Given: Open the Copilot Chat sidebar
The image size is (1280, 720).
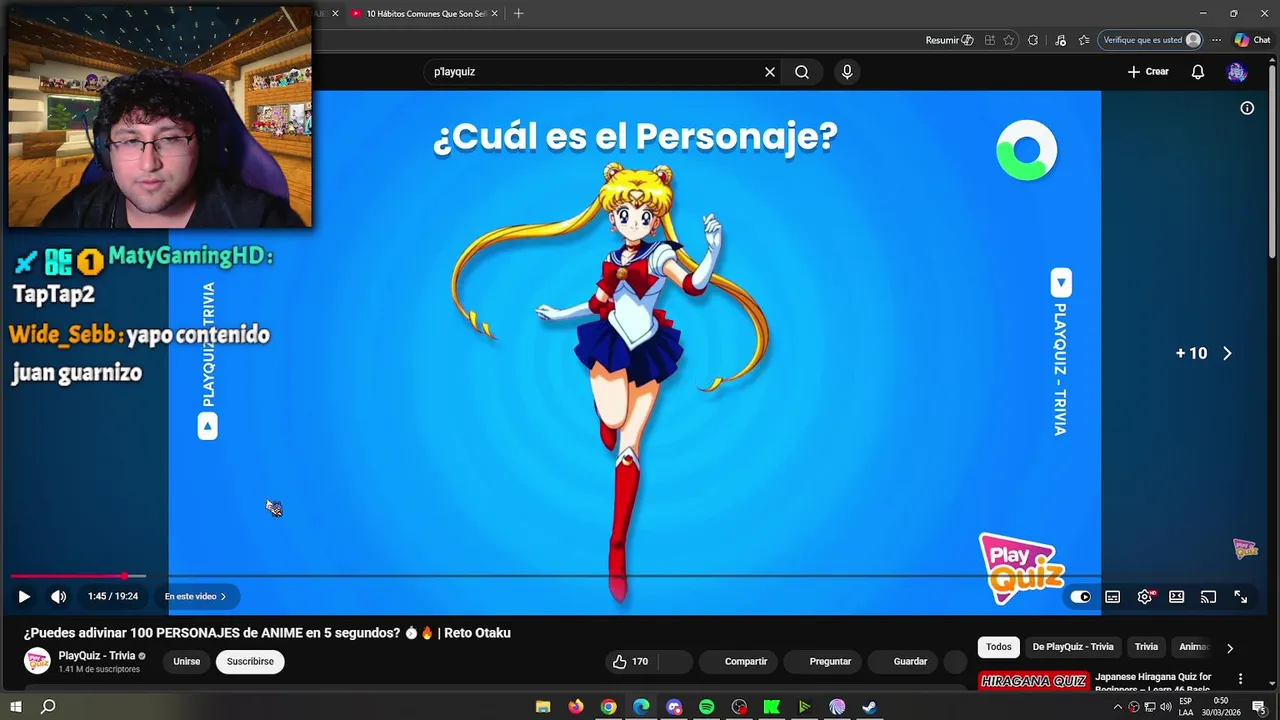Looking at the screenshot, I should coord(1252,40).
